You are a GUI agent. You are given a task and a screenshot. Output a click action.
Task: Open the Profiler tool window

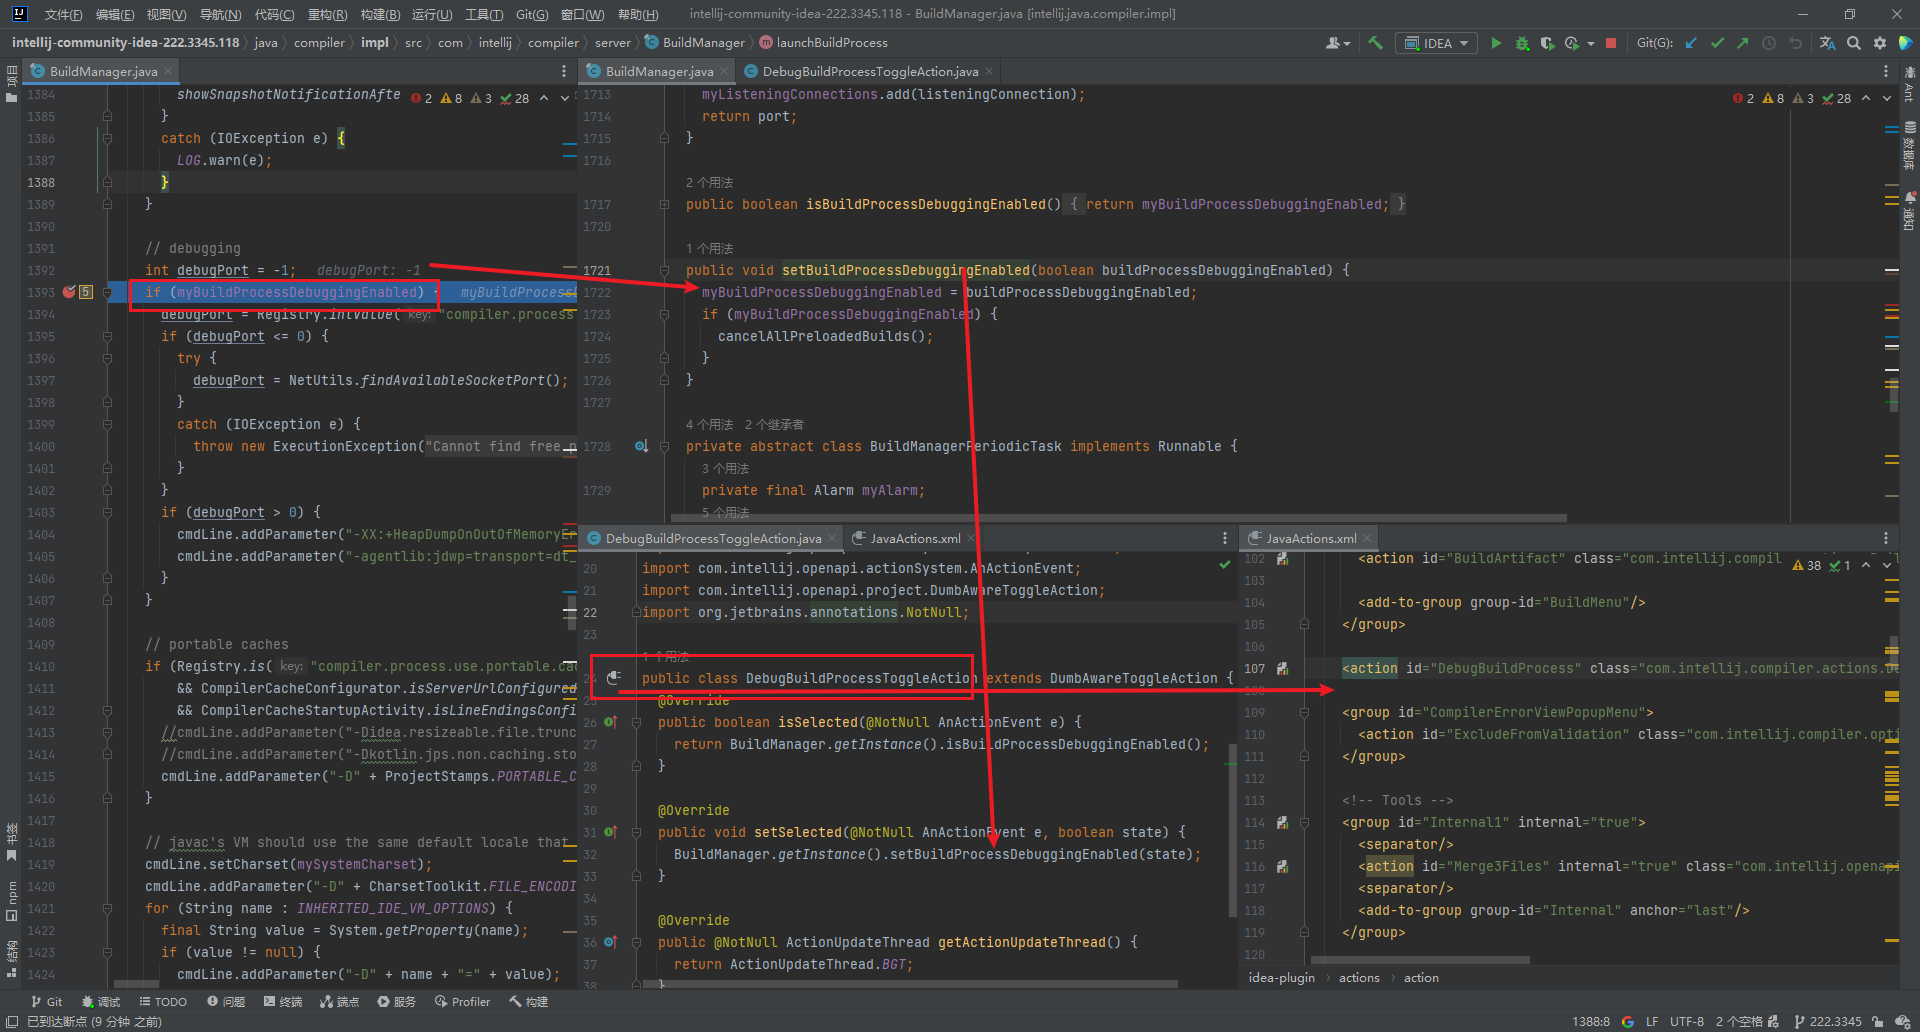462,1001
